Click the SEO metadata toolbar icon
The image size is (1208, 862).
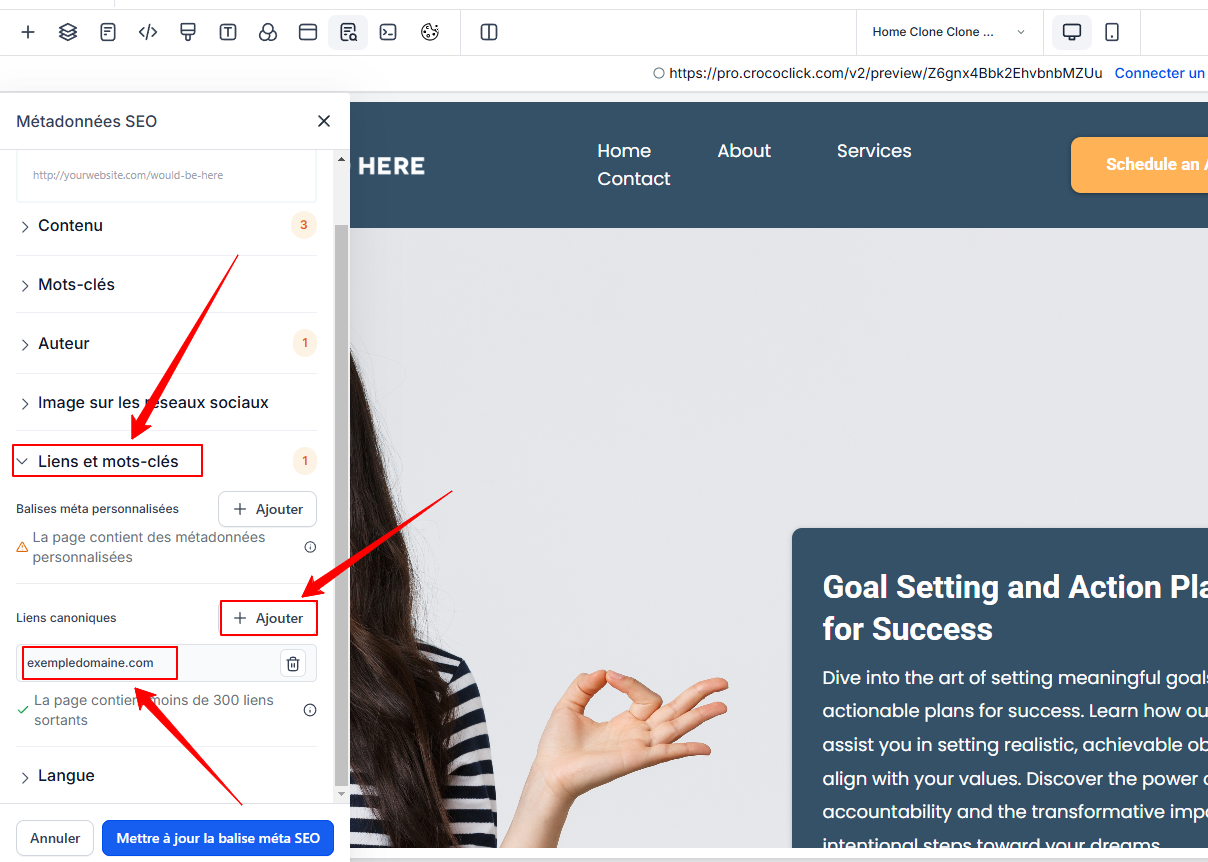[348, 32]
